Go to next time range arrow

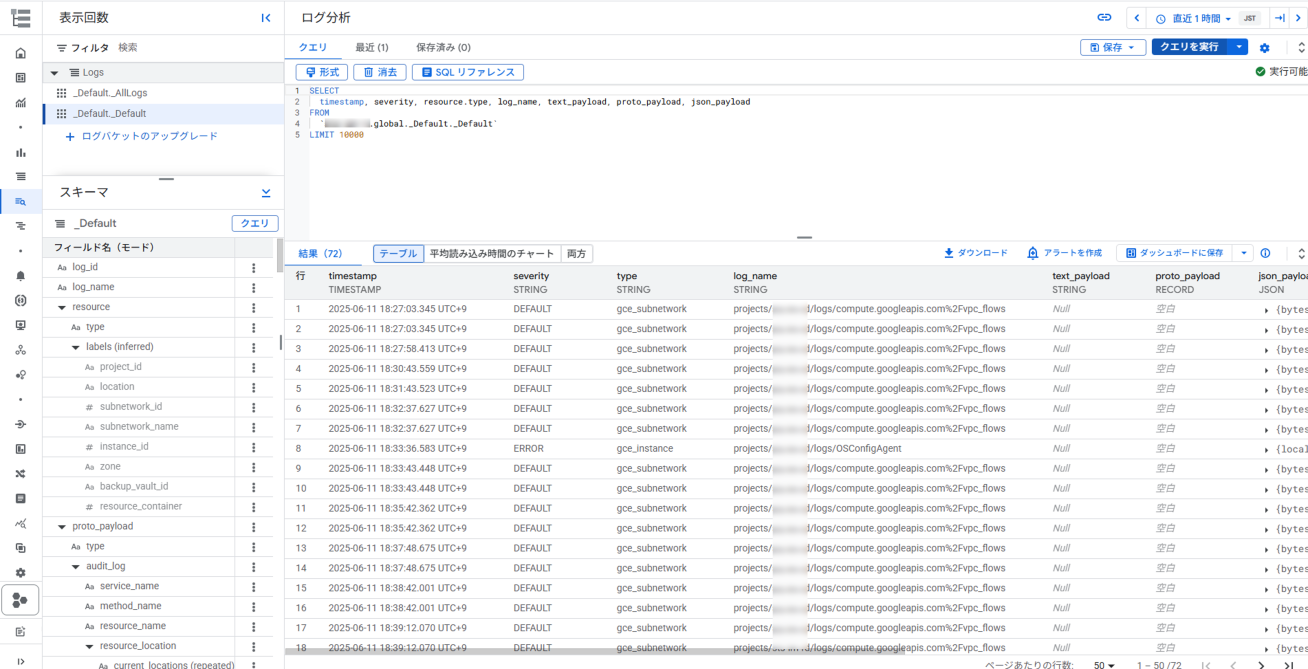coord(1298,18)
